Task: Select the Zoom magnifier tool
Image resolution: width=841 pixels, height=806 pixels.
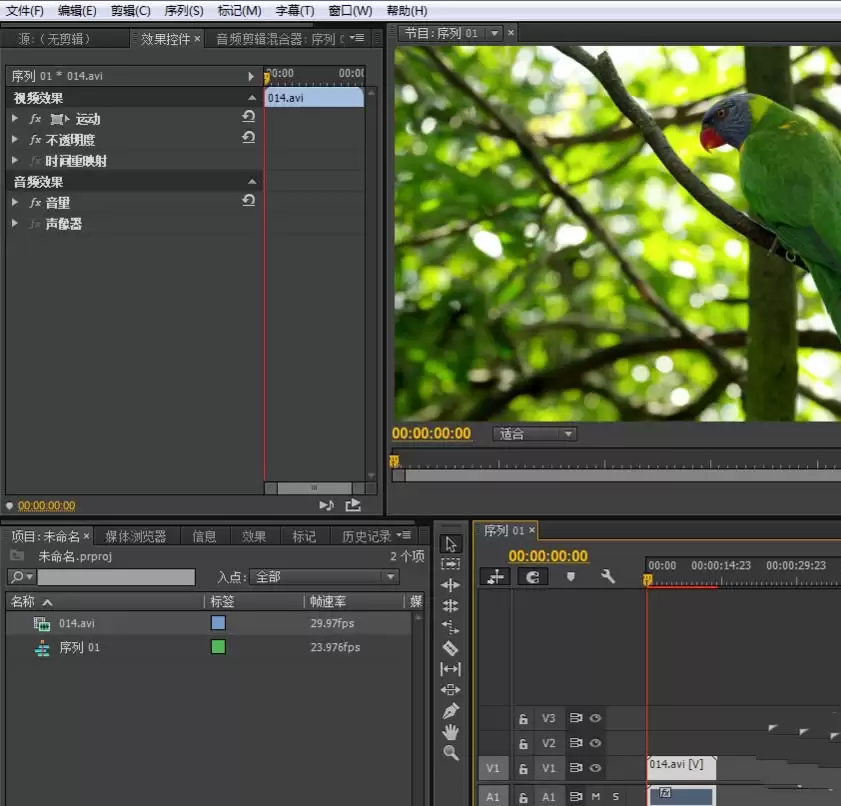Action: point(450,753)
